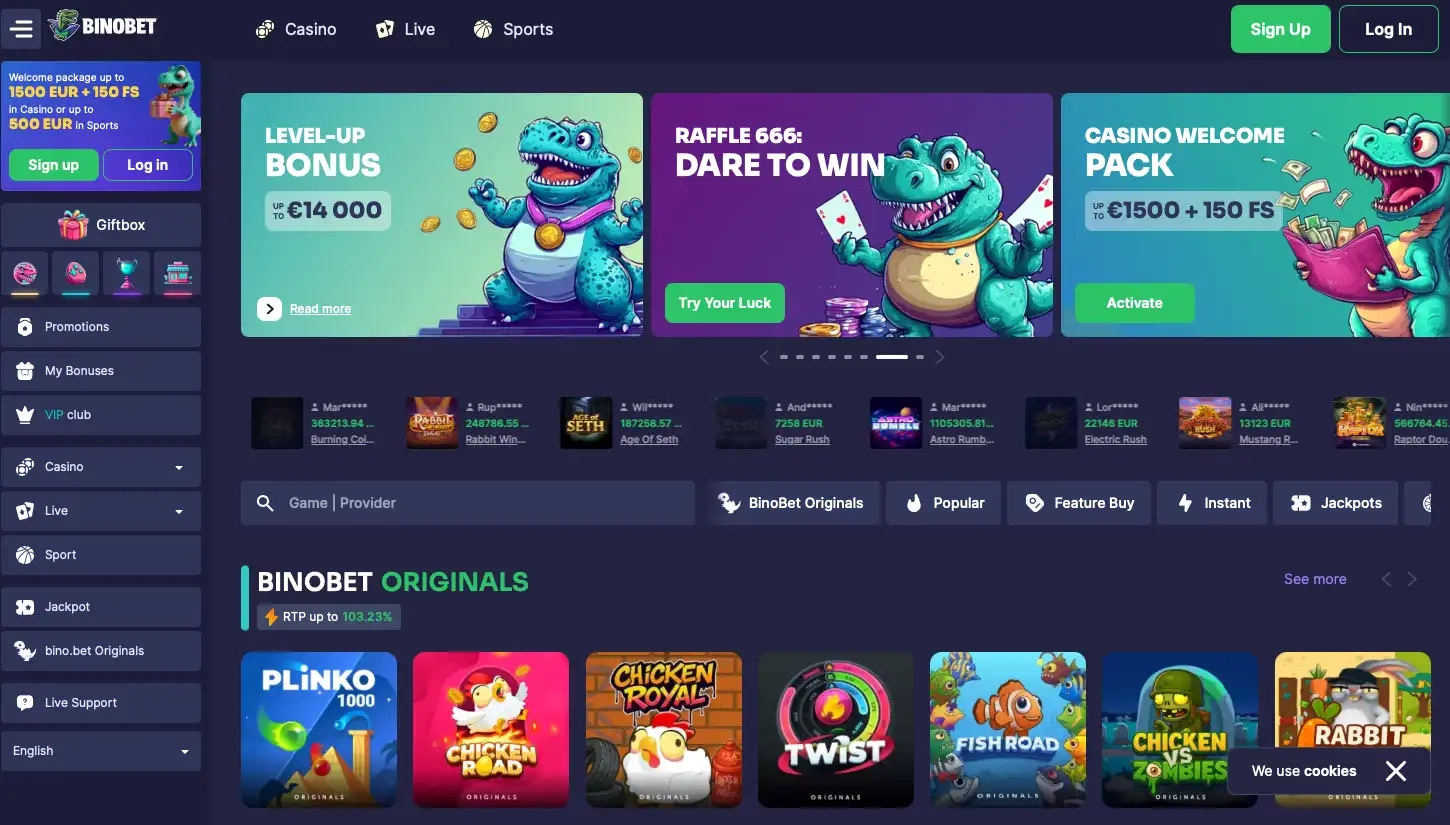
Task: Select the Sports tab in header
Action: [513, 29]
